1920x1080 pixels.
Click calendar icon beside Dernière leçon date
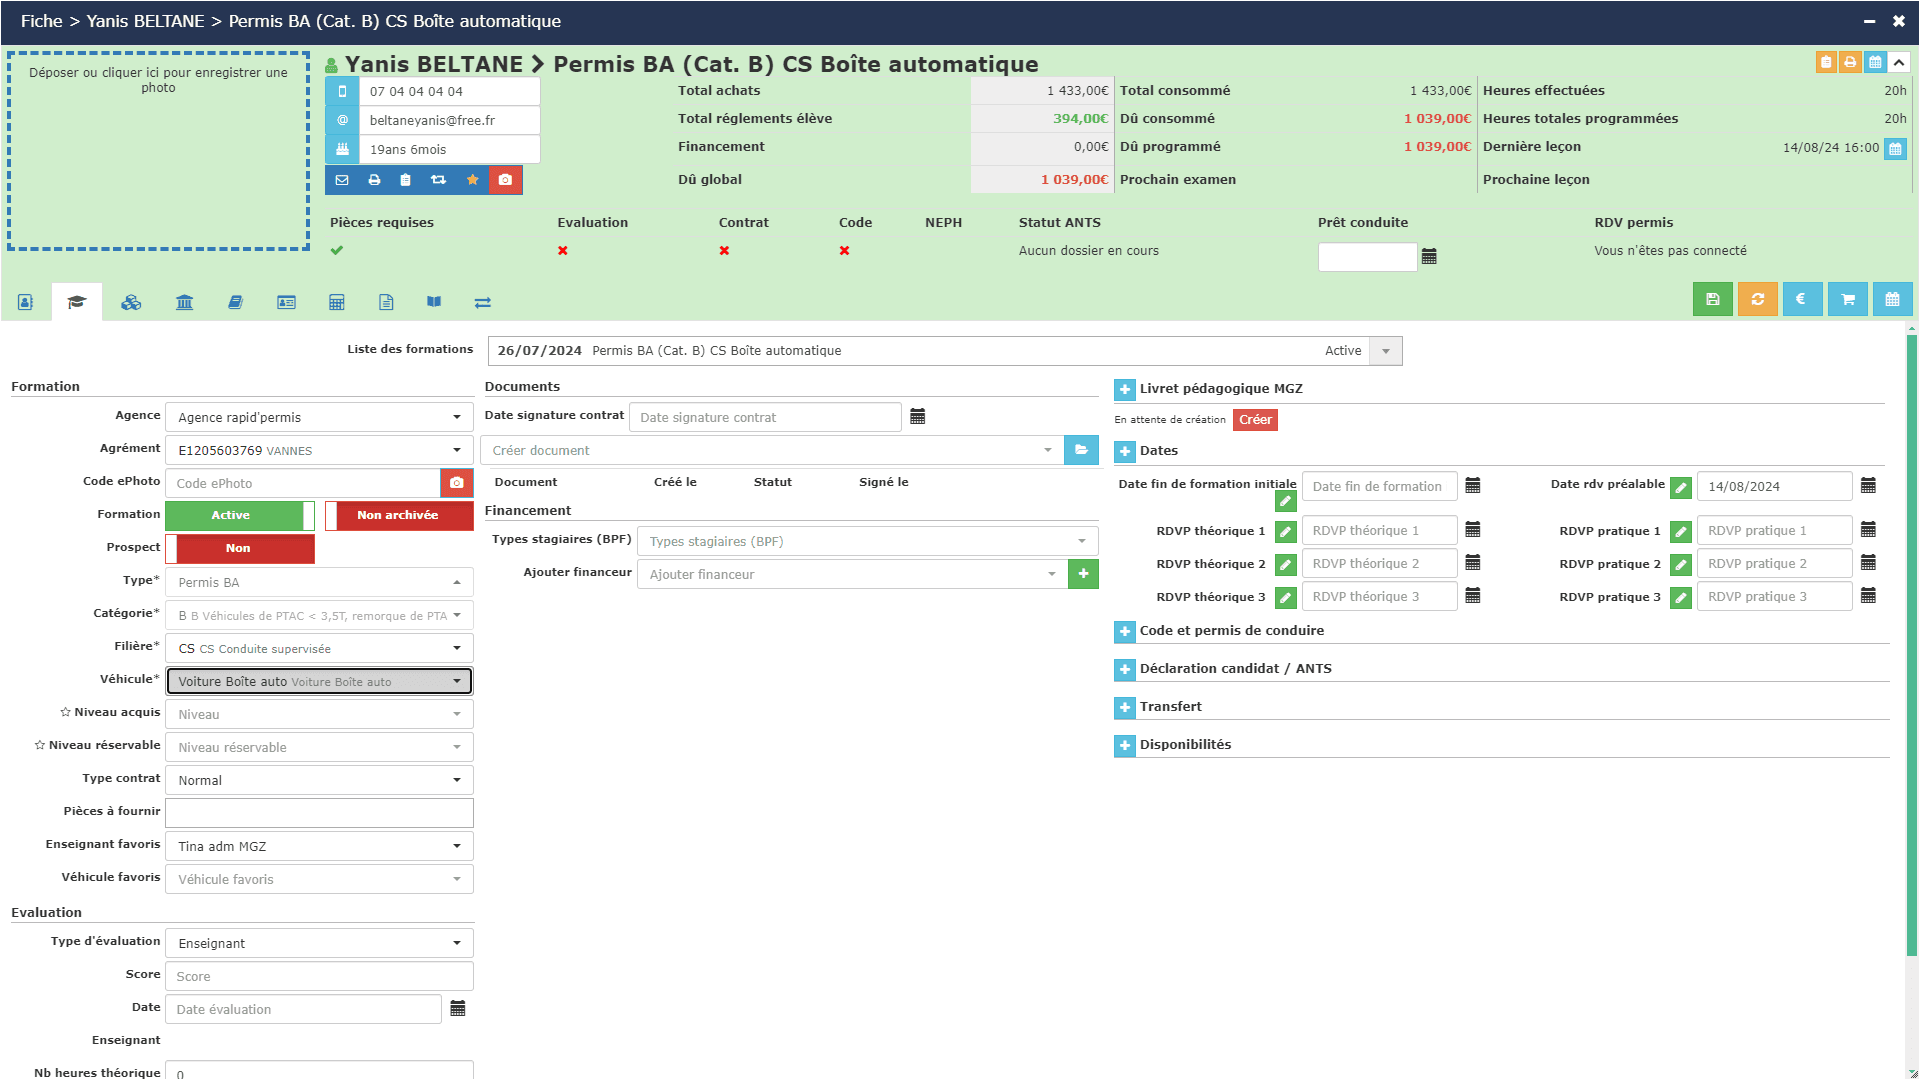click(1895, 149)
